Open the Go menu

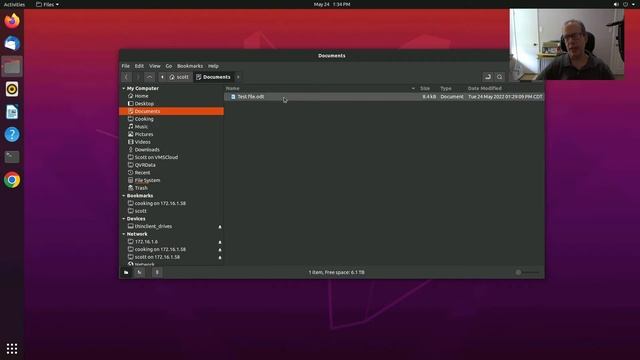tap(169, 66)
